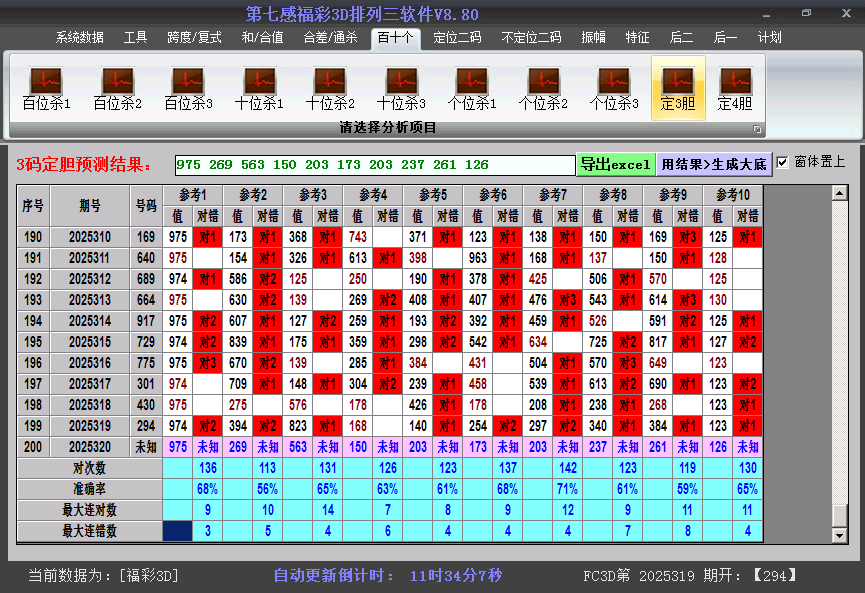Click the scrollbar up arrow
The image size is (865, 593).
point(839,192)
